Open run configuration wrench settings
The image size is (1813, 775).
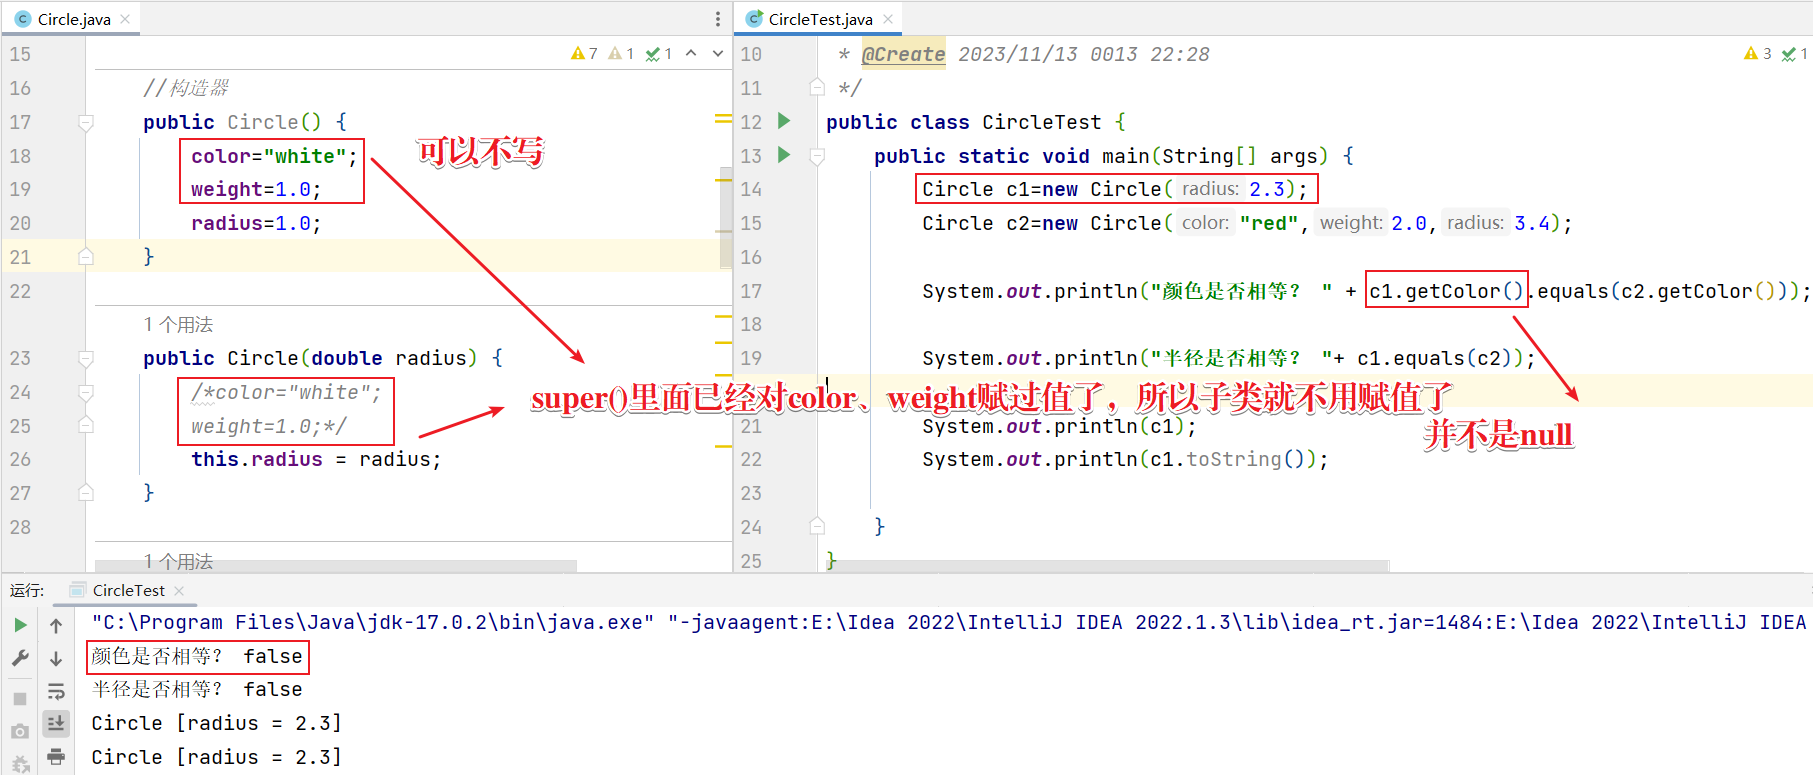tap(20, 658)
